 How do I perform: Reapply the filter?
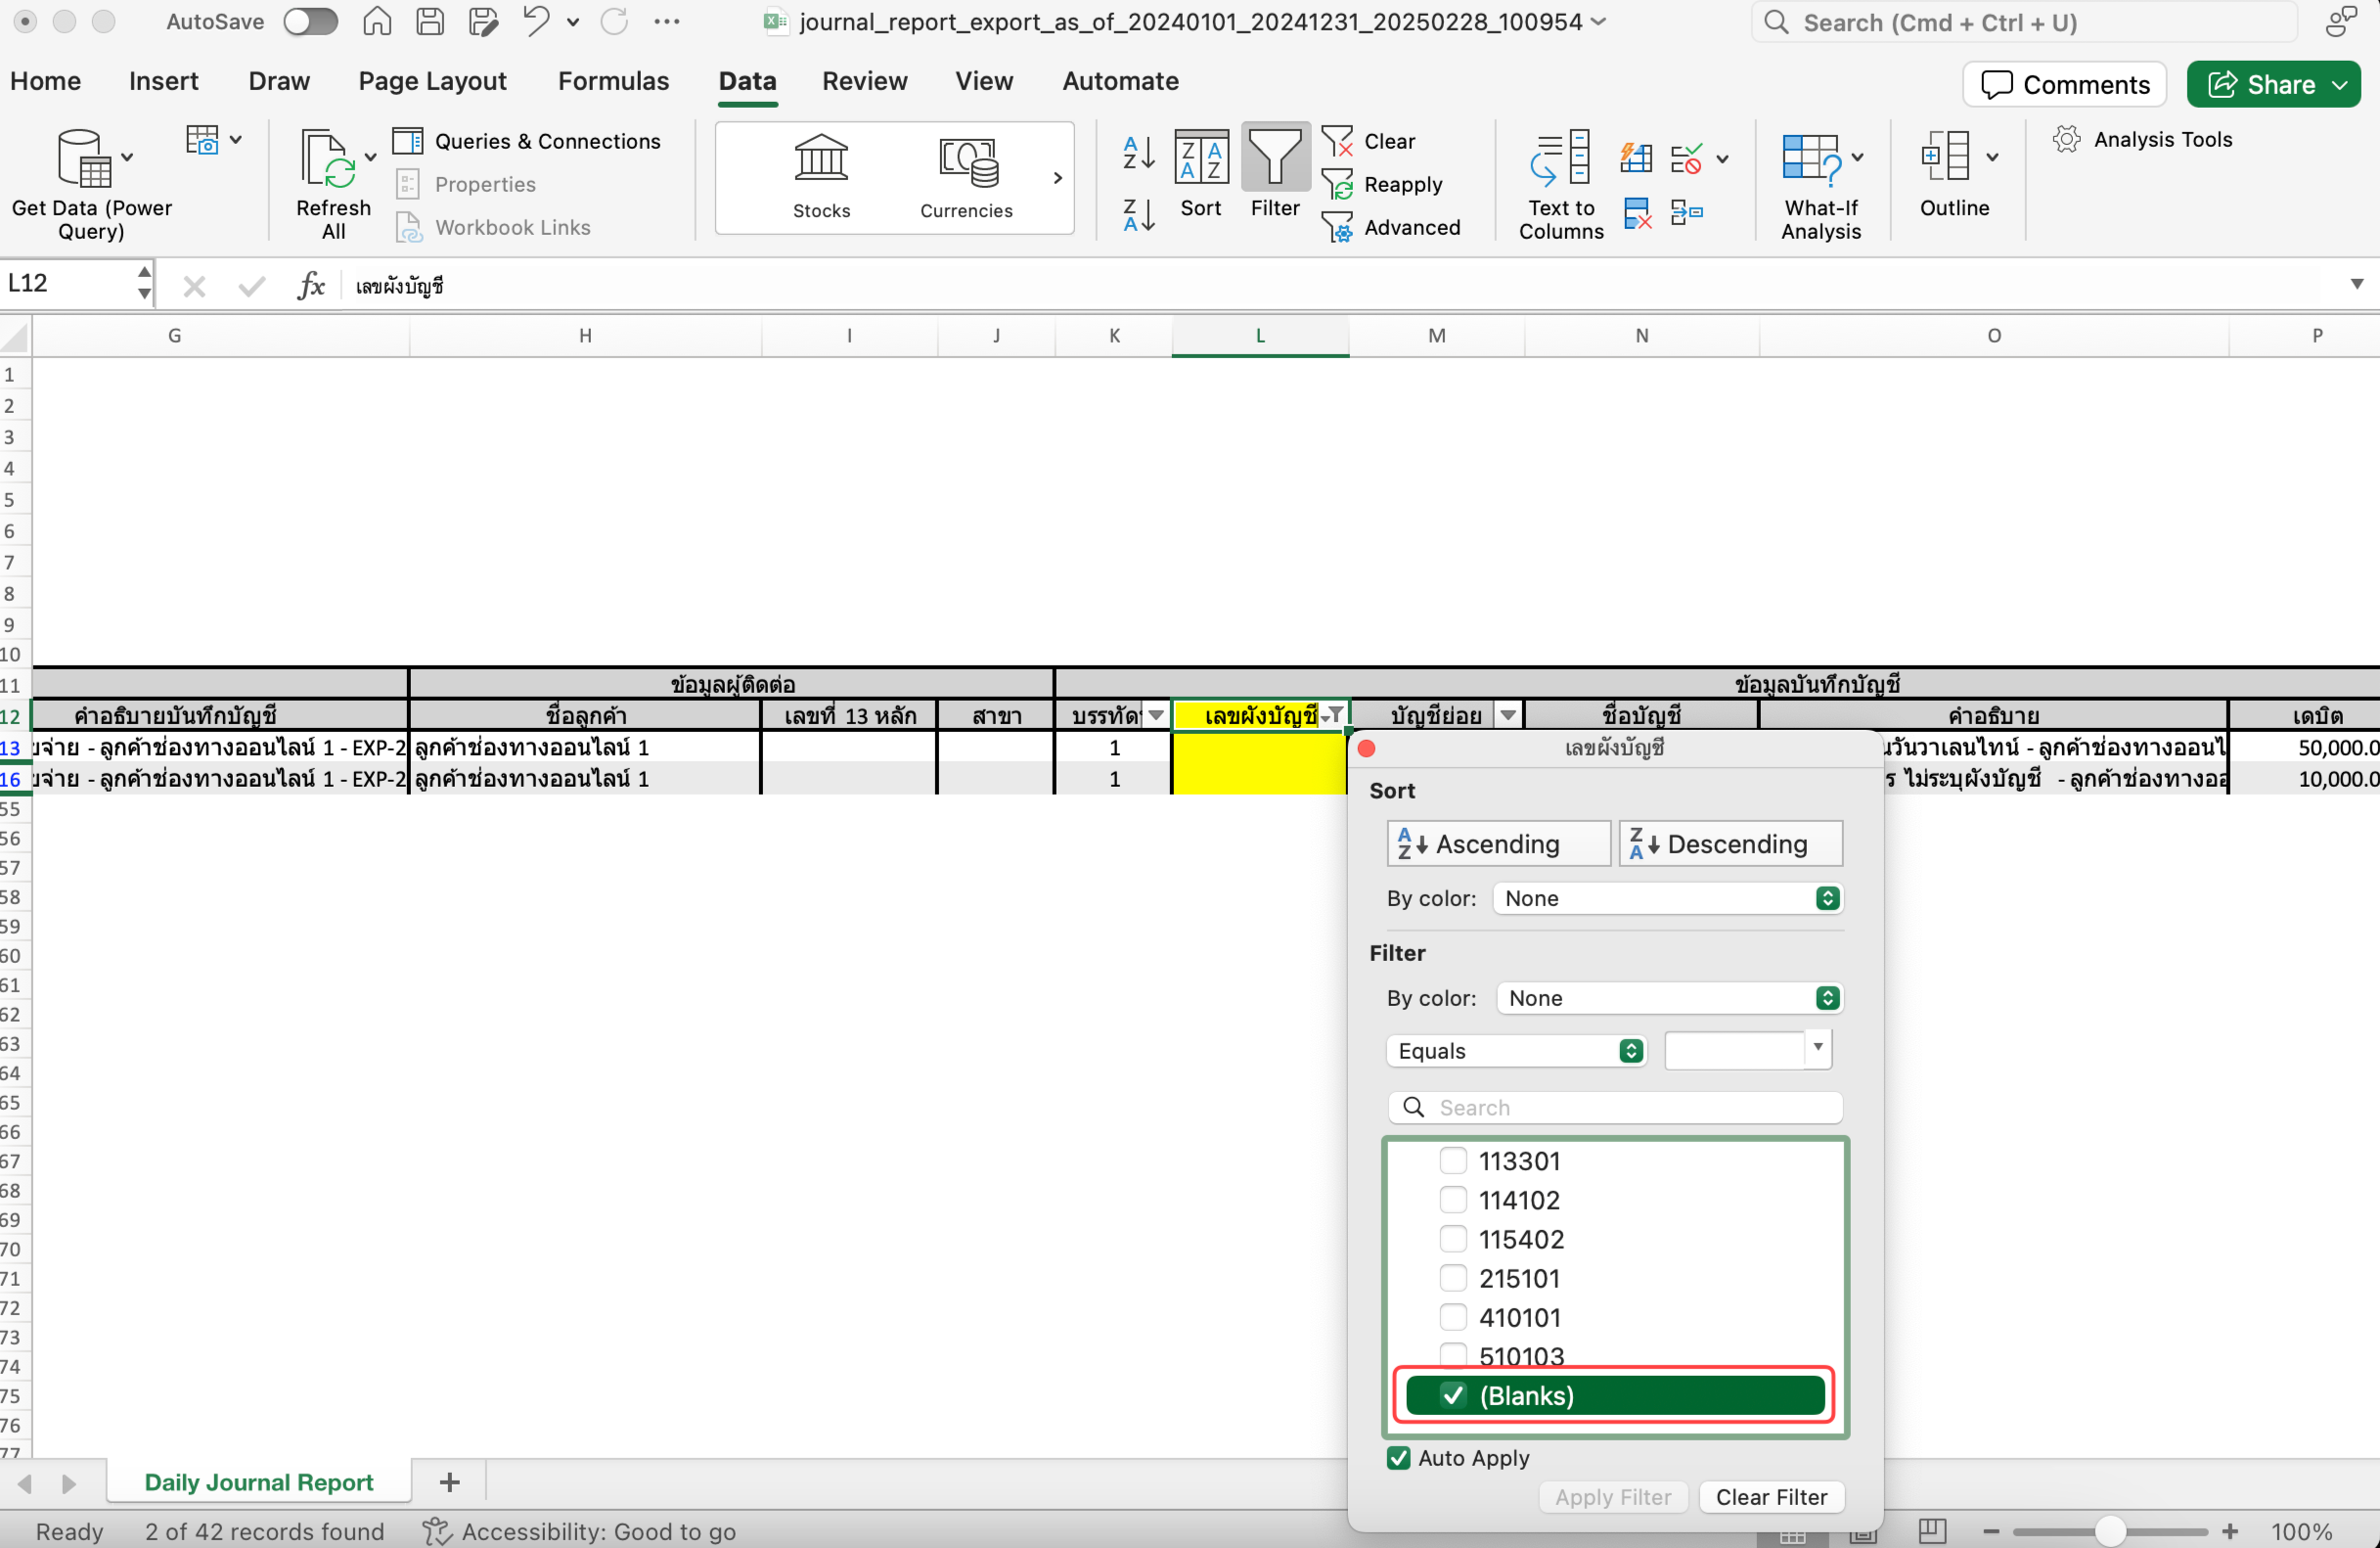coord(1382,184)
